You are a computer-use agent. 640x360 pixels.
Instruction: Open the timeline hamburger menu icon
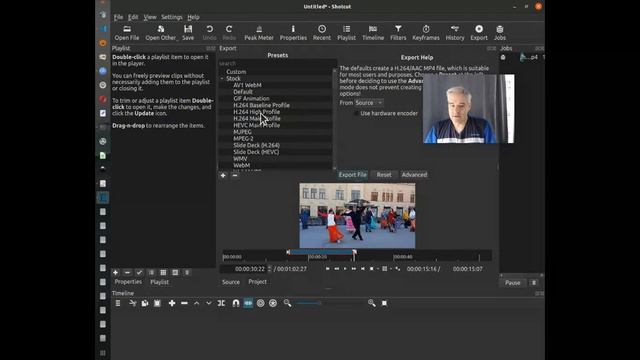[x=118, y=303]
